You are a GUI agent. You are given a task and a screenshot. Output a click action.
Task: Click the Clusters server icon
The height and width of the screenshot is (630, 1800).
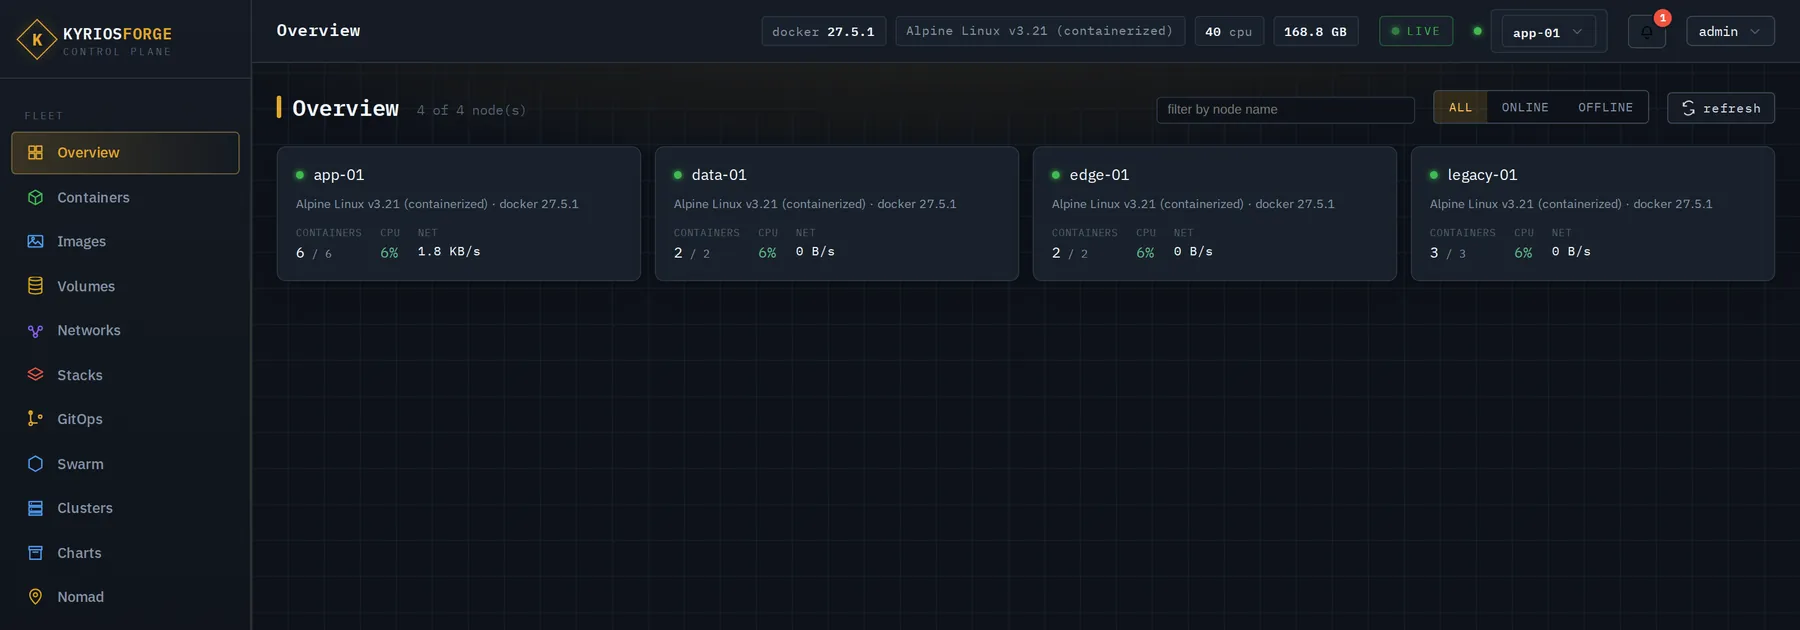pyautogui.click(x=35, y=508)
